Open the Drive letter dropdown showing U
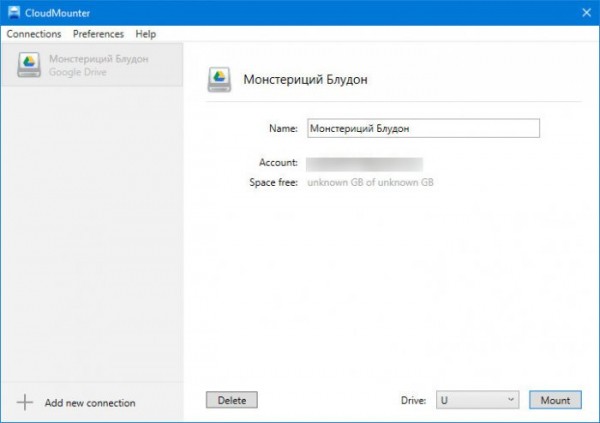This screenshot has width=600, height=423. click(x=478, y=400)
